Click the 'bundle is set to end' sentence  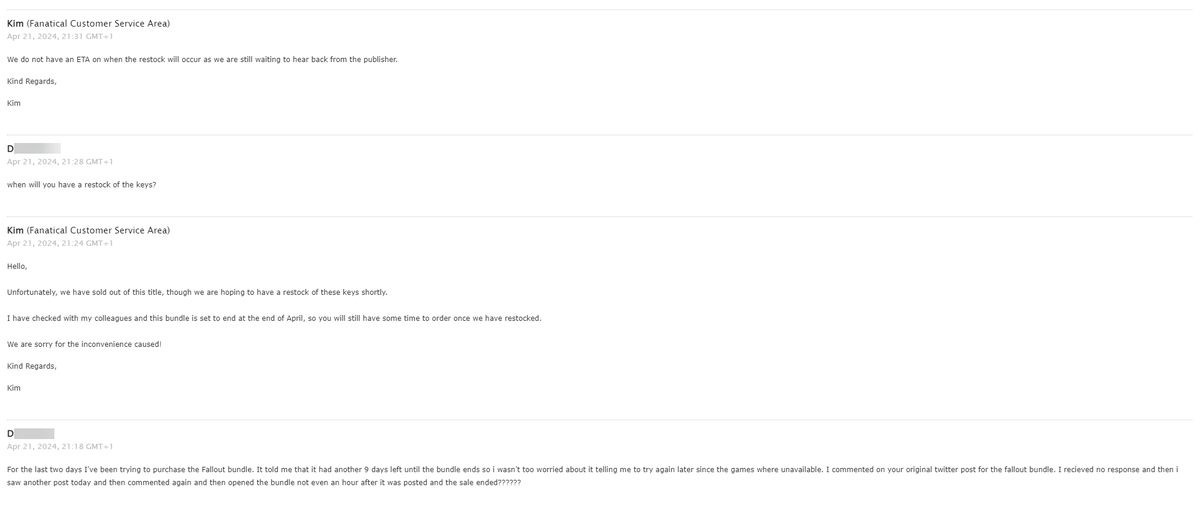coord(274,318)
